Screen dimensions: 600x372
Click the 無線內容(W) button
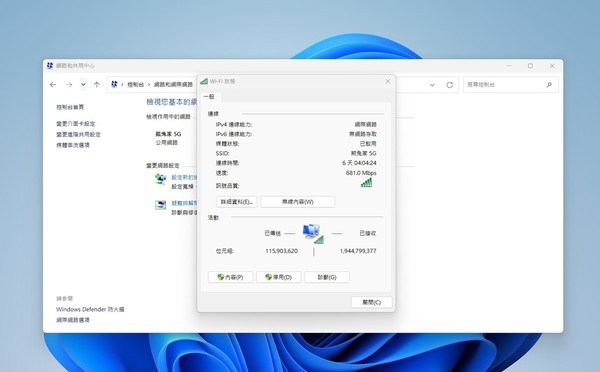tap(298, 202)
